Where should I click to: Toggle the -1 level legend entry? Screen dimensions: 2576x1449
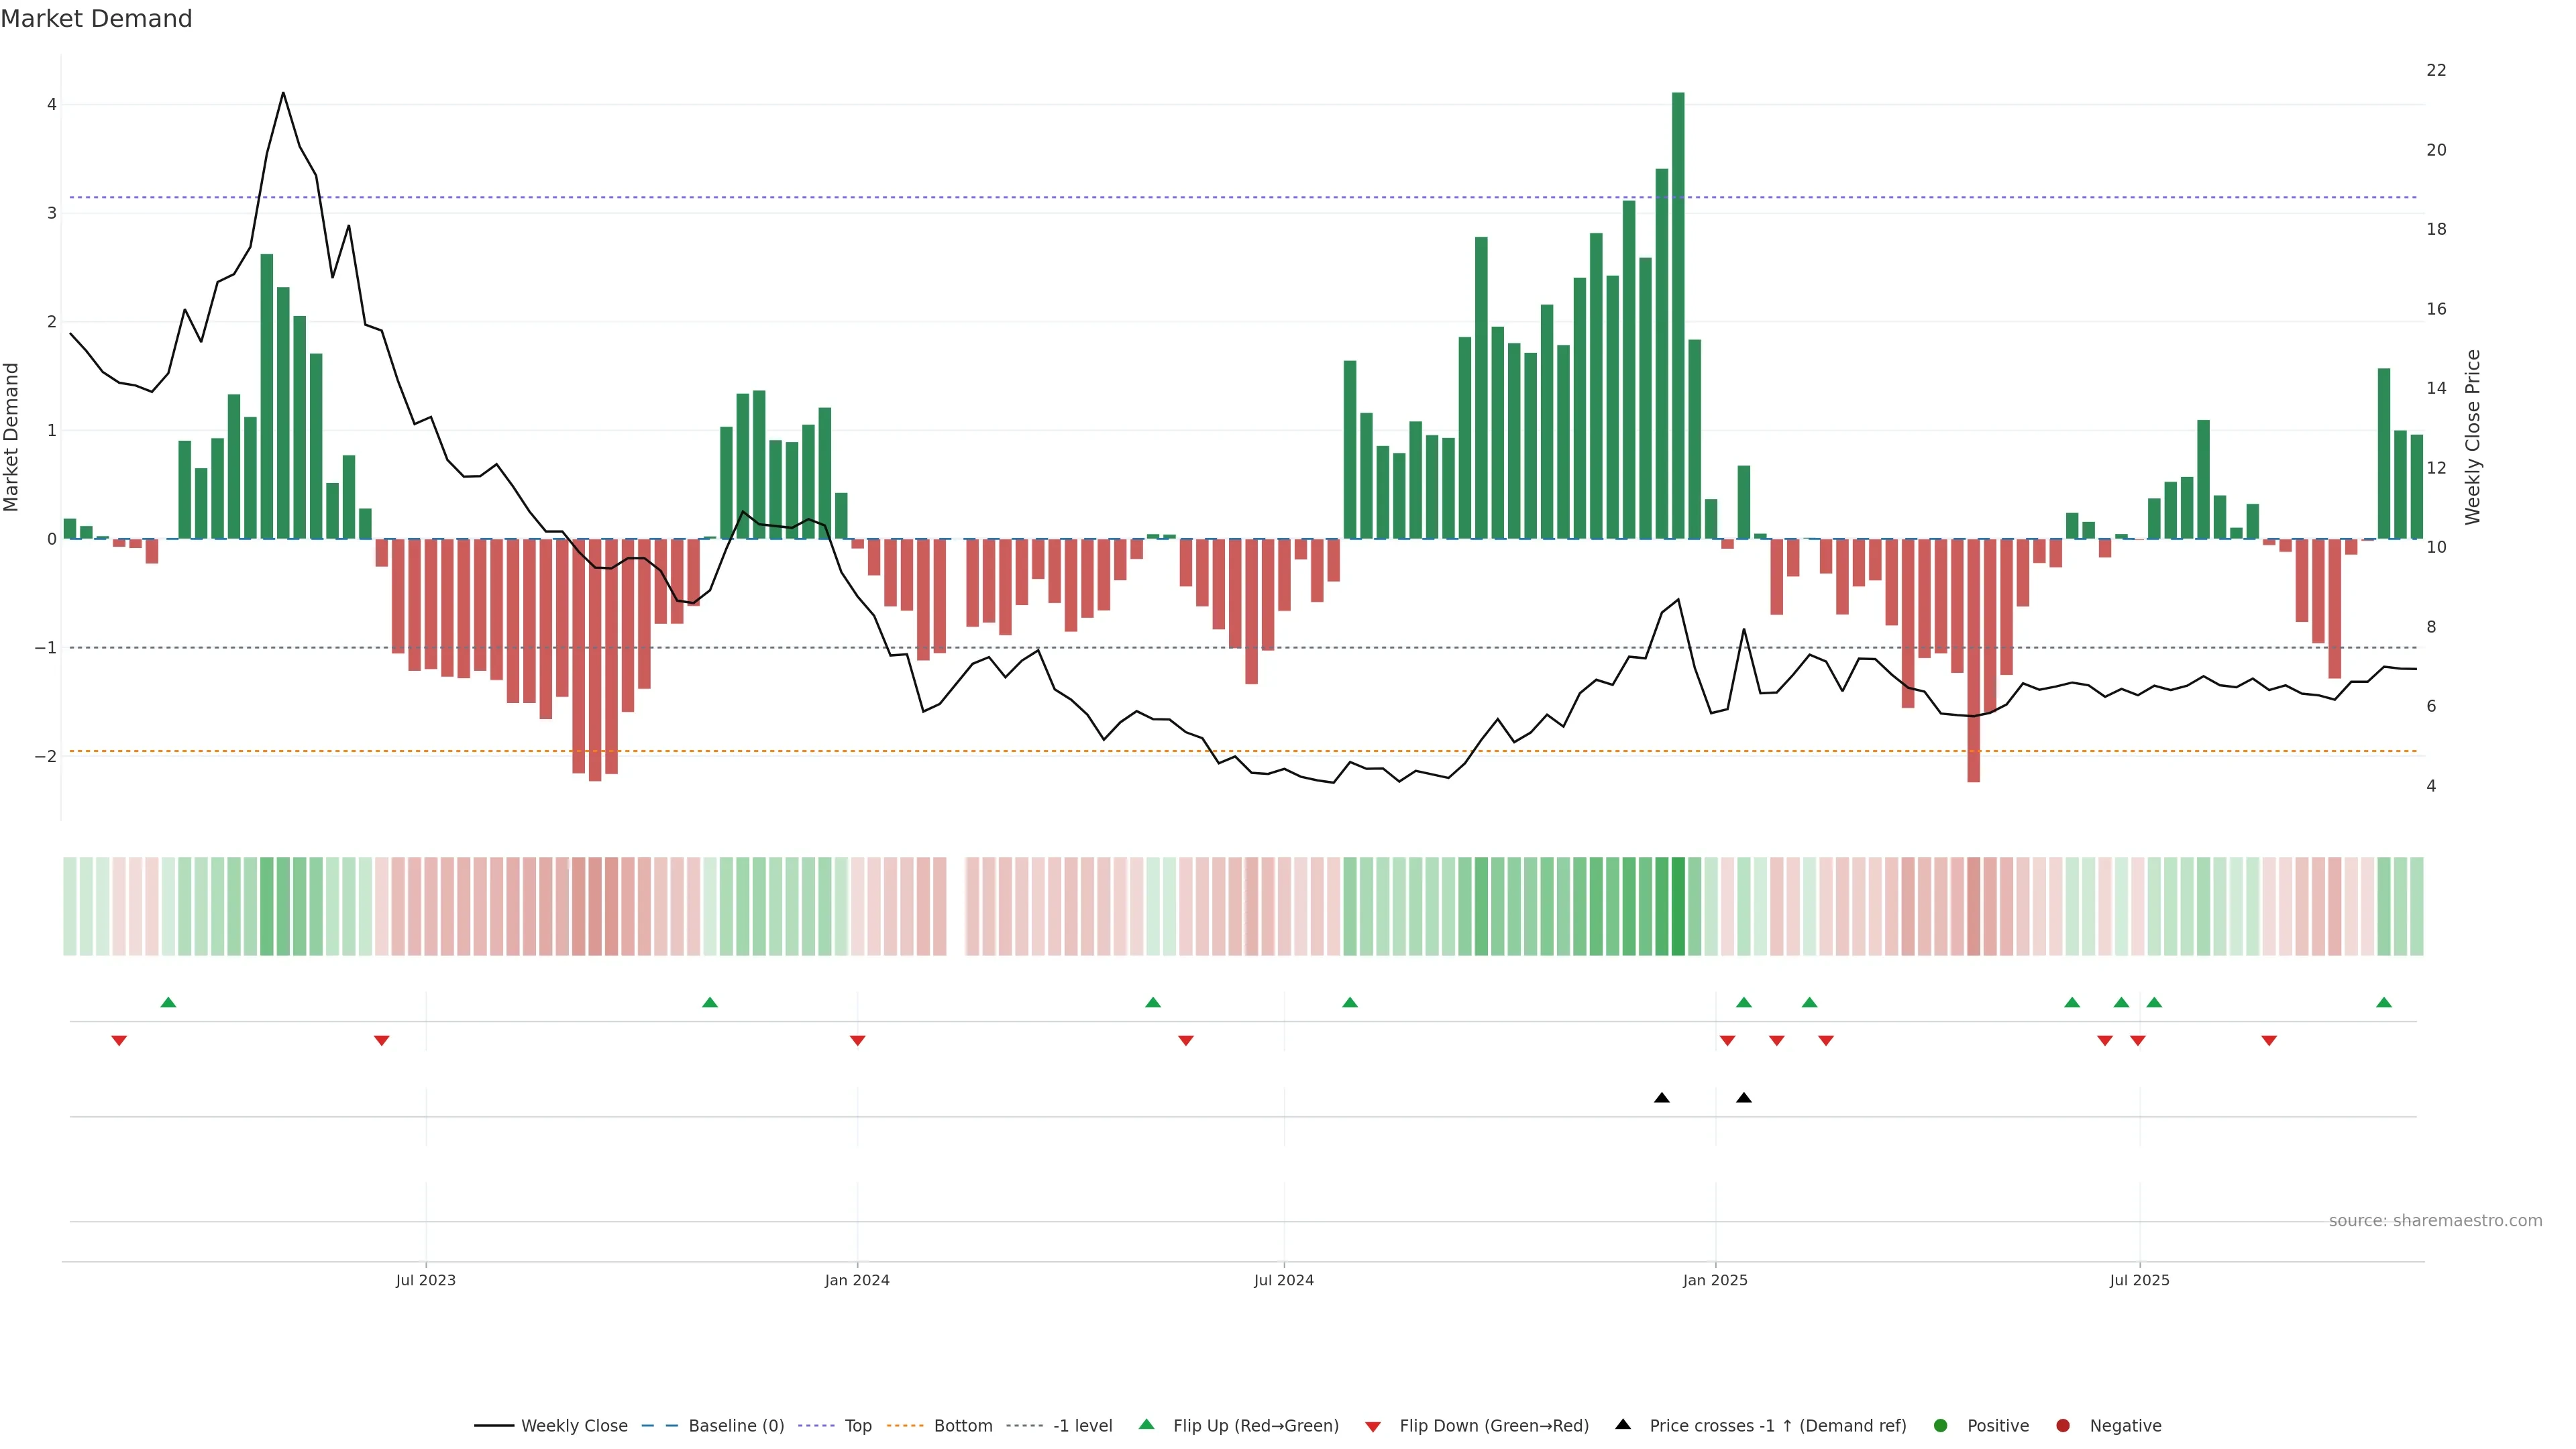click(x=1082, y=1425)
